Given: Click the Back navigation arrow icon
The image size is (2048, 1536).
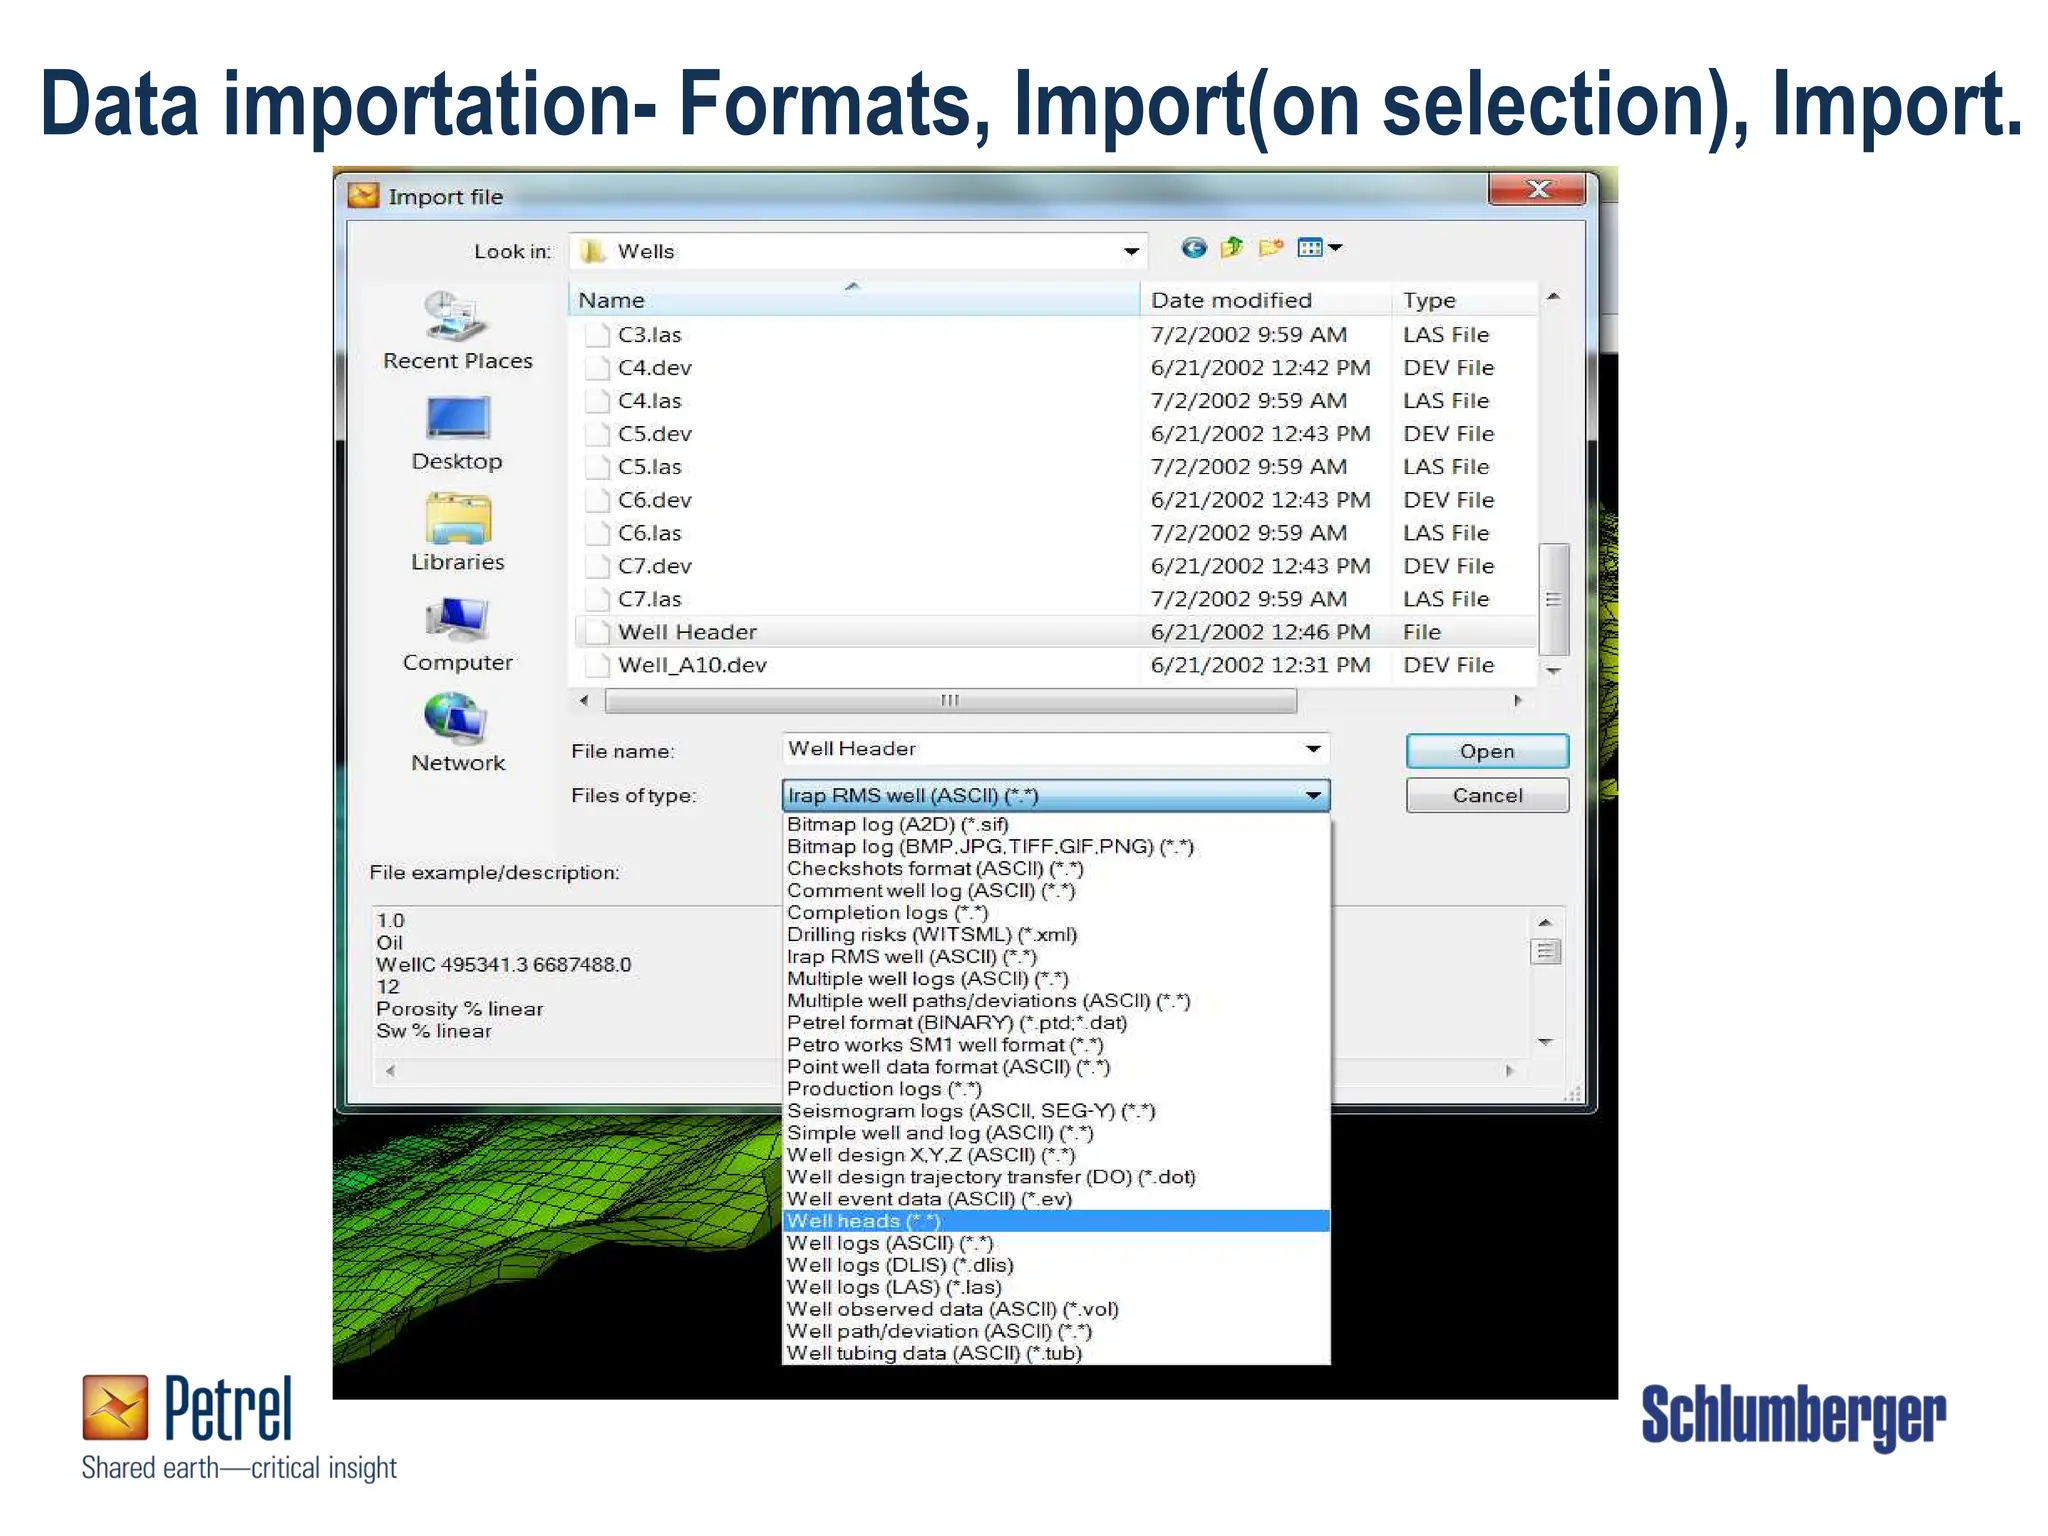Looking at the screenshot, I should [1193, 248].
